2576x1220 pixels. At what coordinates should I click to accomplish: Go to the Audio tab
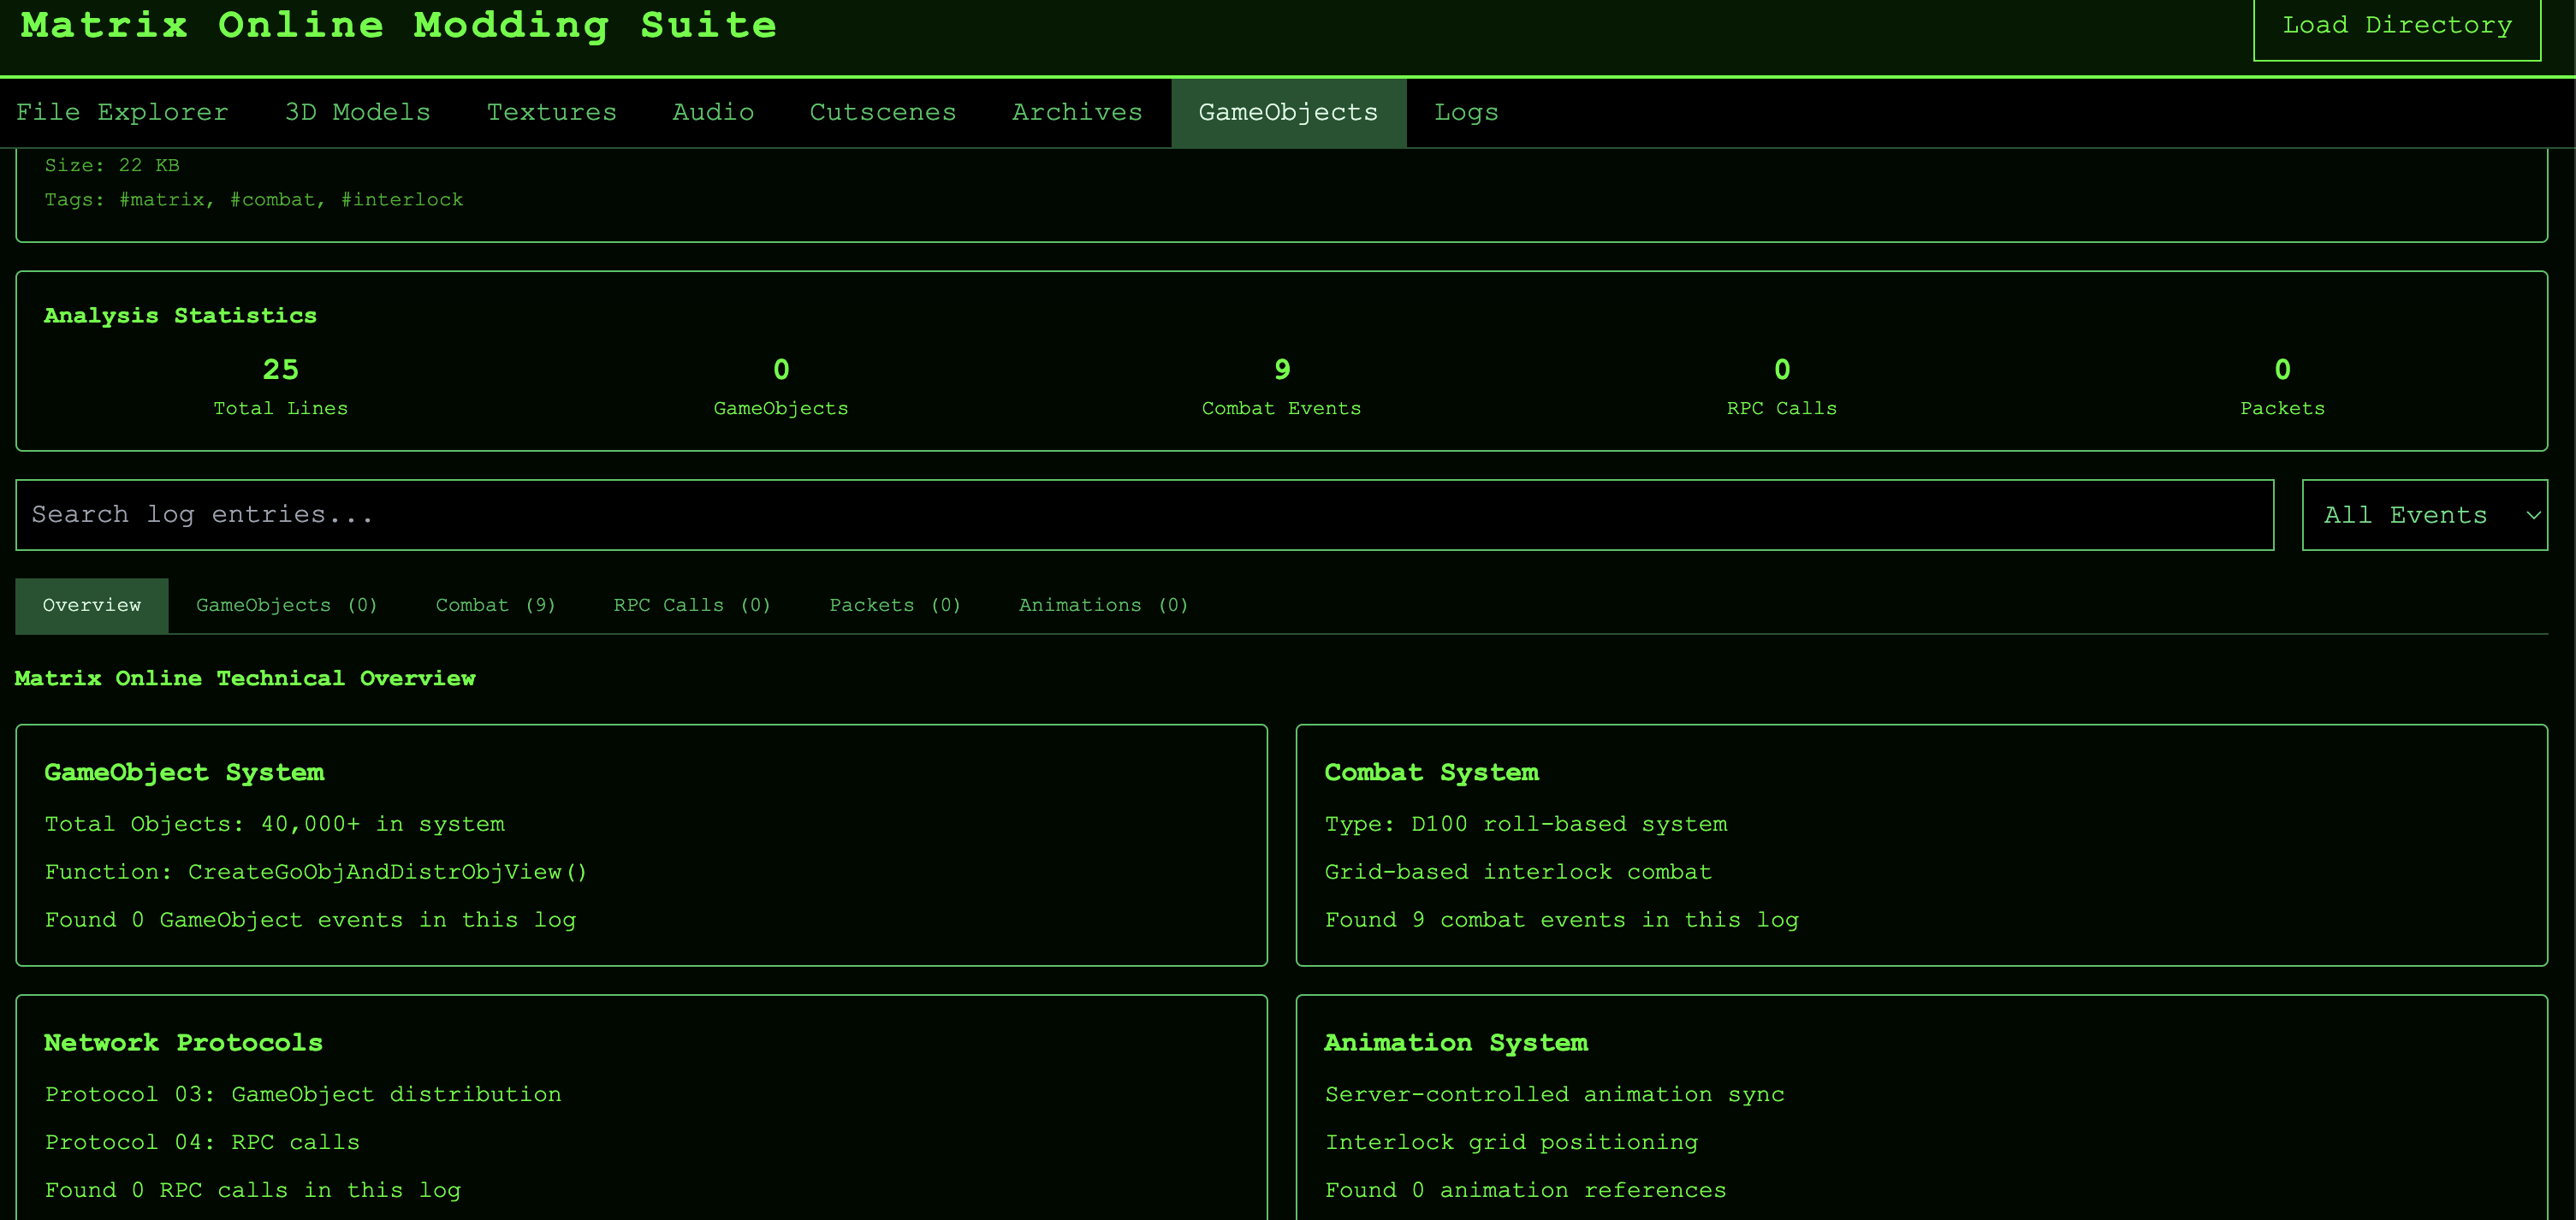pos(712,112)
